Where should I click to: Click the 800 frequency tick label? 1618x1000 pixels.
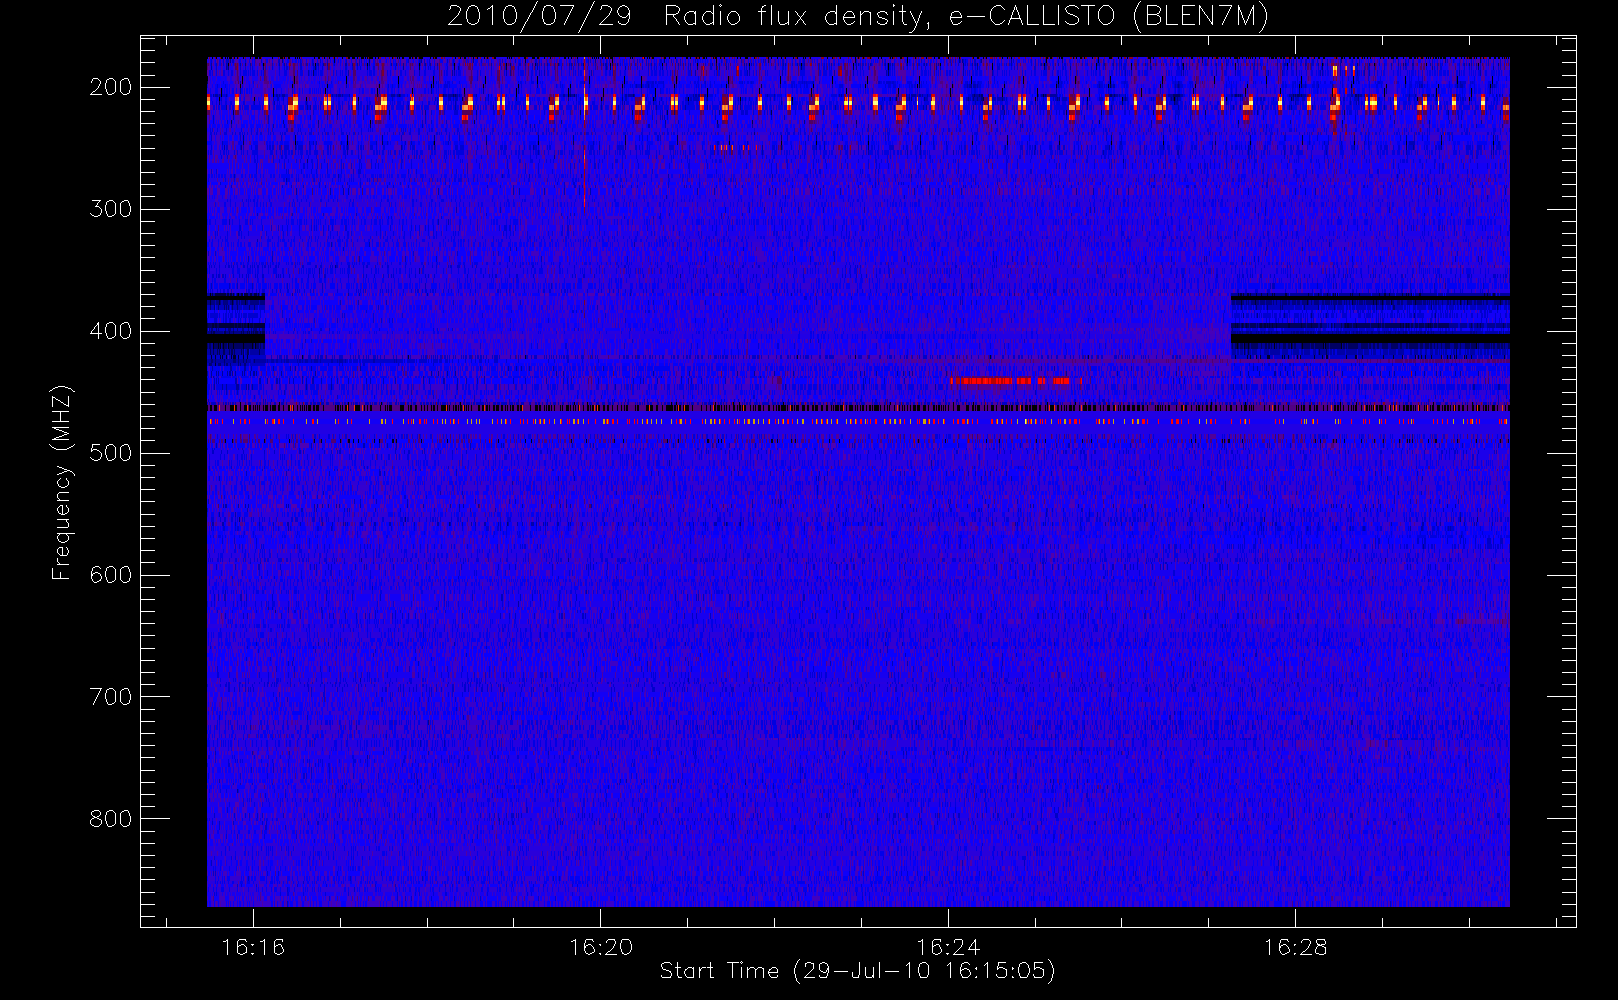pos(111,819)
